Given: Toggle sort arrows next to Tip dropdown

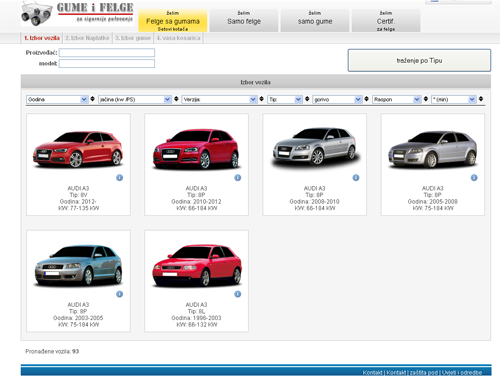Looking at the screenshot, I should [x=307, y=99].
